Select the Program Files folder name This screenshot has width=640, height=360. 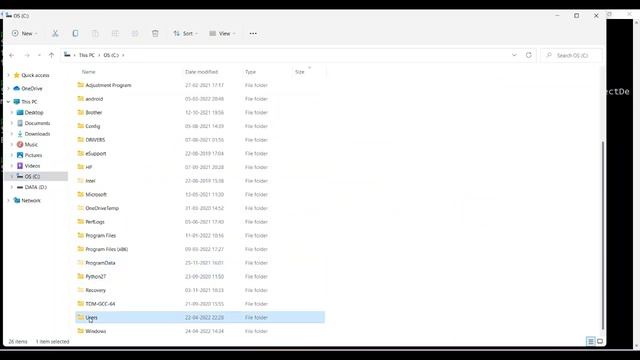coord(101,236)
